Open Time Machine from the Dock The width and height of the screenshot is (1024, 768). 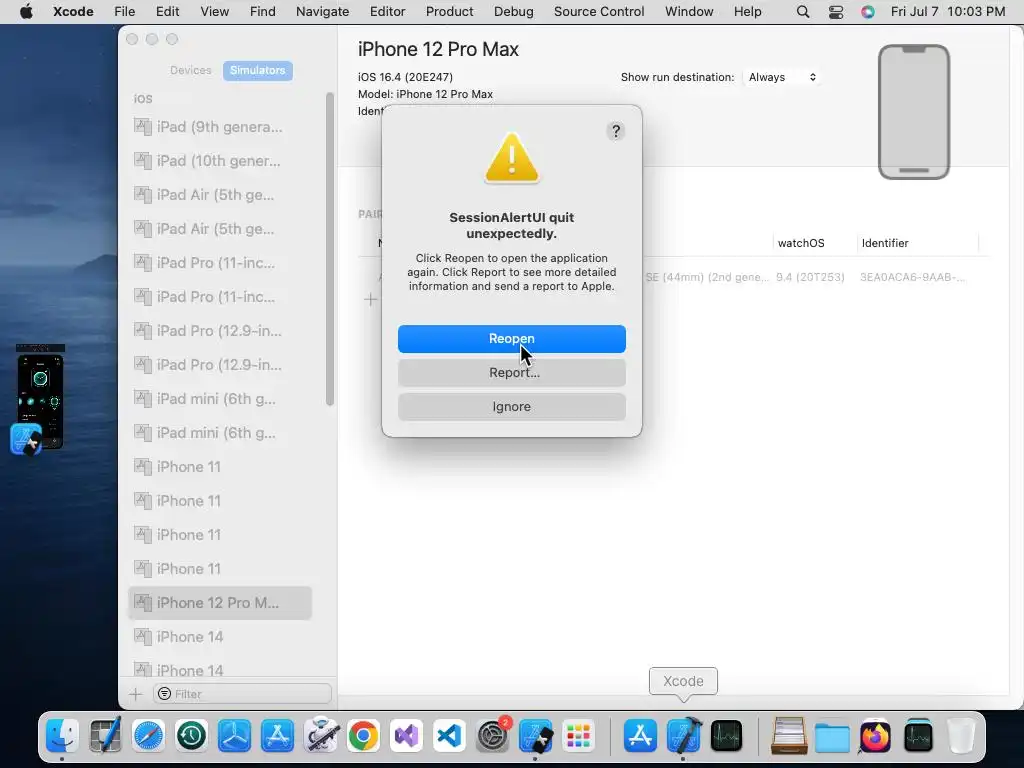coord(191,736)
